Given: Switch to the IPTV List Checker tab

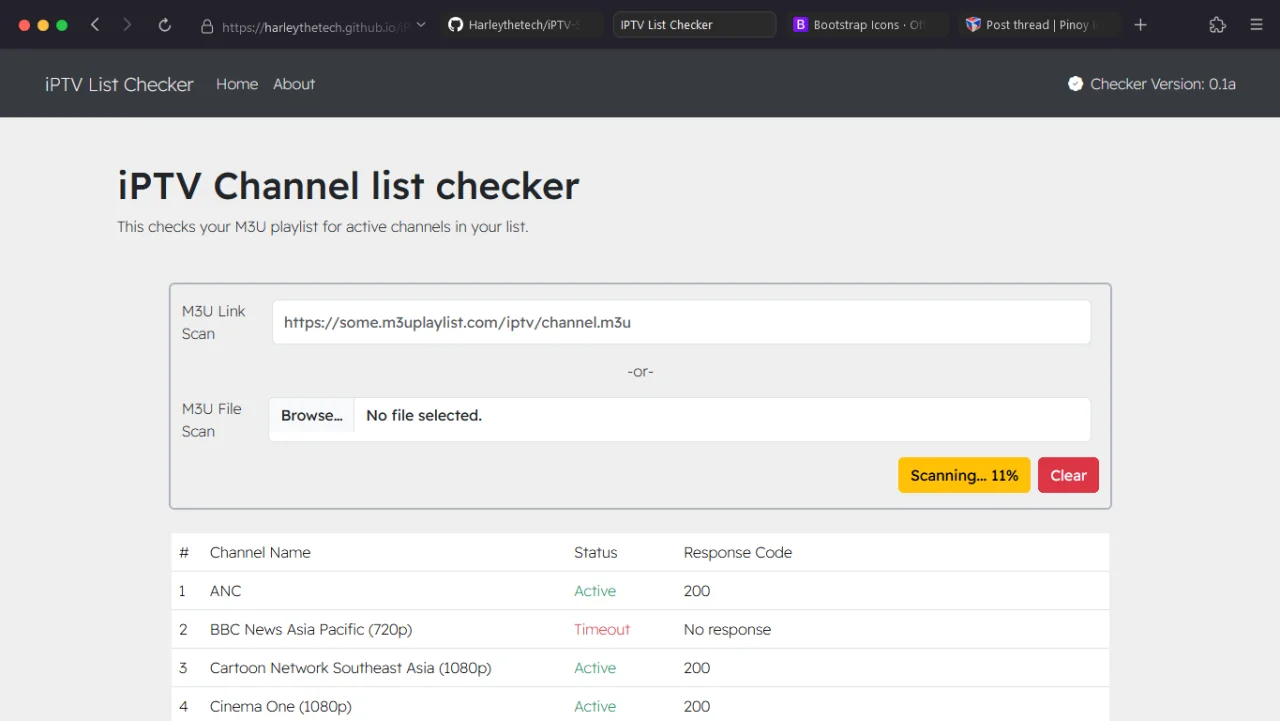Looking at the screenshot, I should point(694,25).
